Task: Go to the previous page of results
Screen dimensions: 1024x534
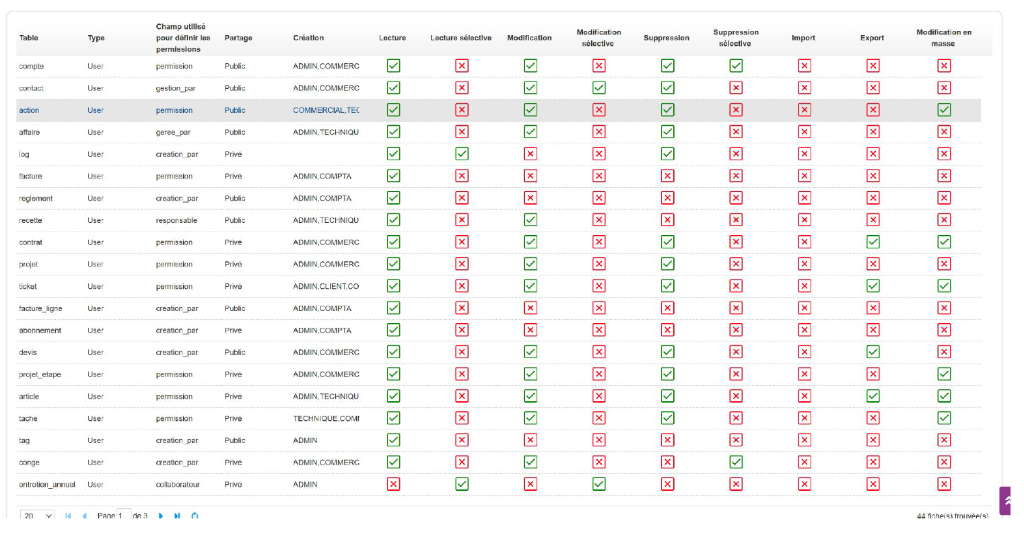Action: [84, 516]
